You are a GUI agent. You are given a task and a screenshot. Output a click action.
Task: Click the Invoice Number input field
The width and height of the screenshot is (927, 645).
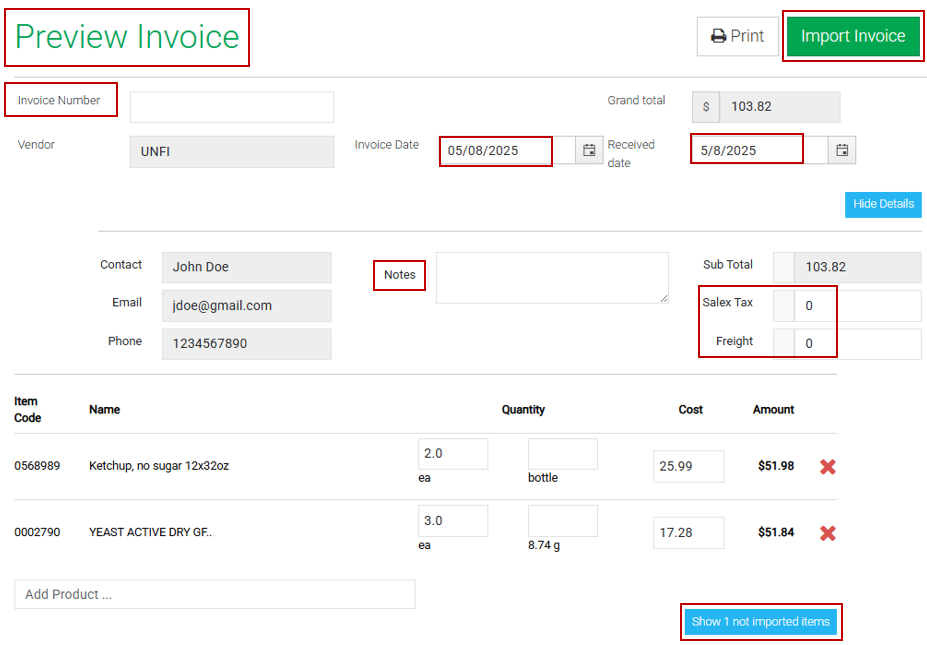pyautogui.click(x=232, y=107)
